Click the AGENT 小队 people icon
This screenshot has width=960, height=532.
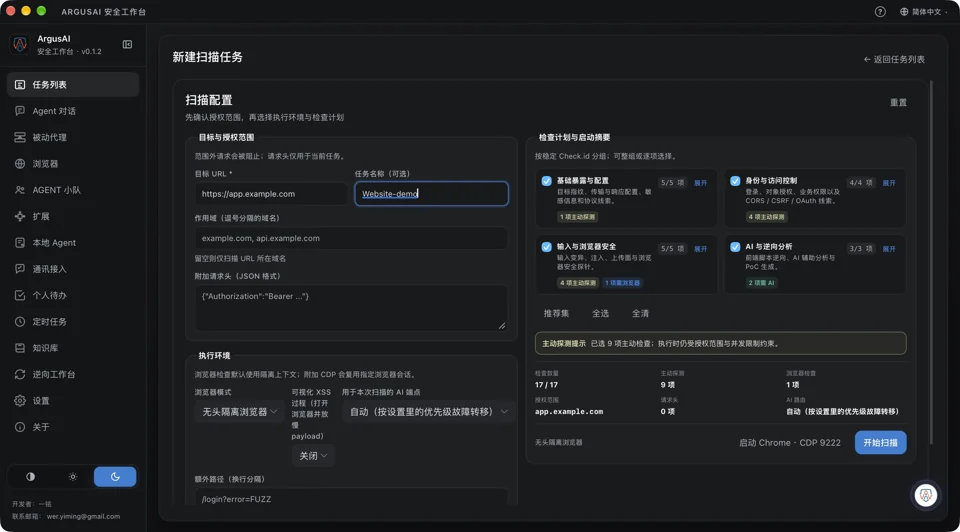[20, 190]
